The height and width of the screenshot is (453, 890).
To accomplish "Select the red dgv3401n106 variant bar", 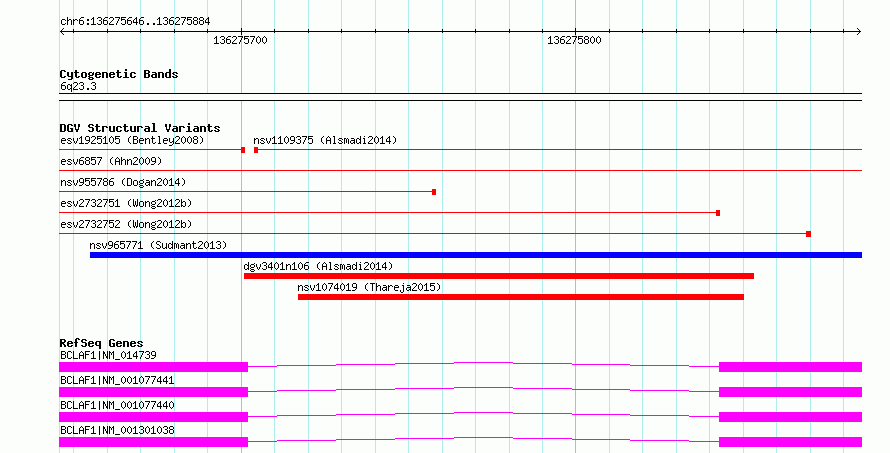I will tap(499, 276).
